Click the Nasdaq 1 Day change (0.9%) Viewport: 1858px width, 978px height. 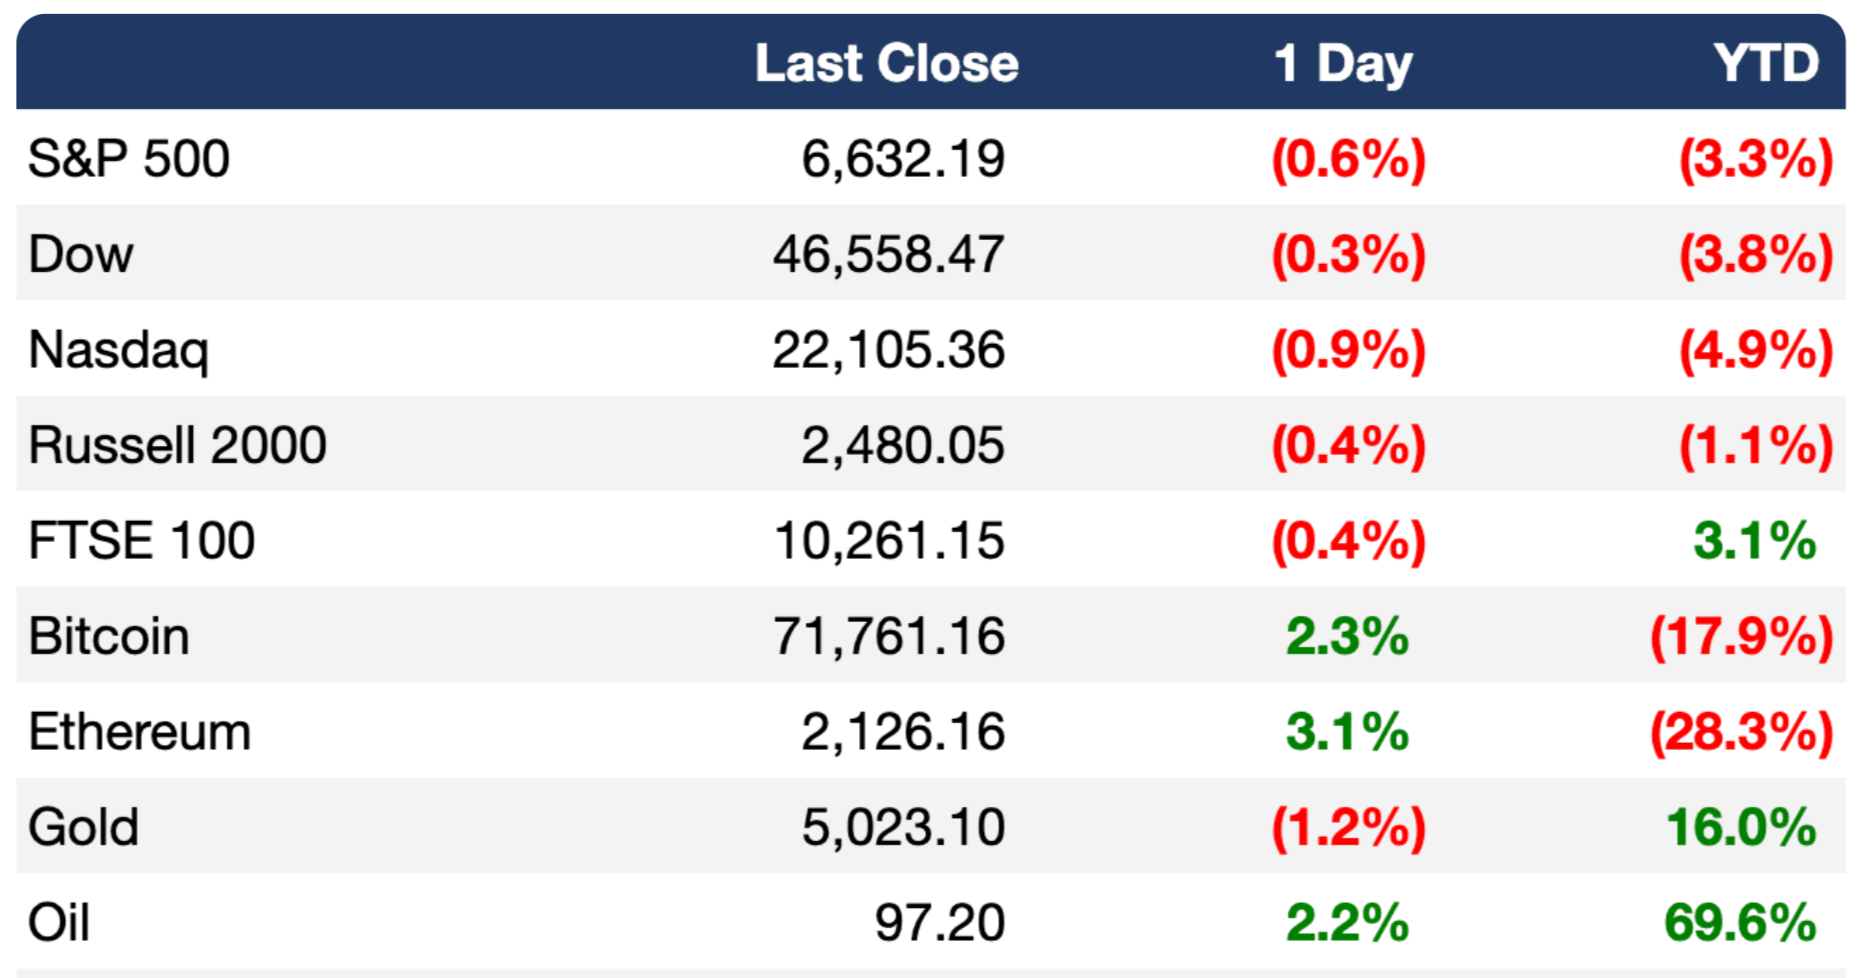(x=1348, y=350)
